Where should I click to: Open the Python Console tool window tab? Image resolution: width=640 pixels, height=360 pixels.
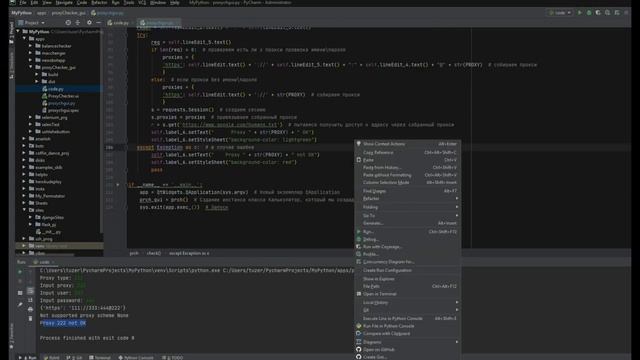point(136,357)
